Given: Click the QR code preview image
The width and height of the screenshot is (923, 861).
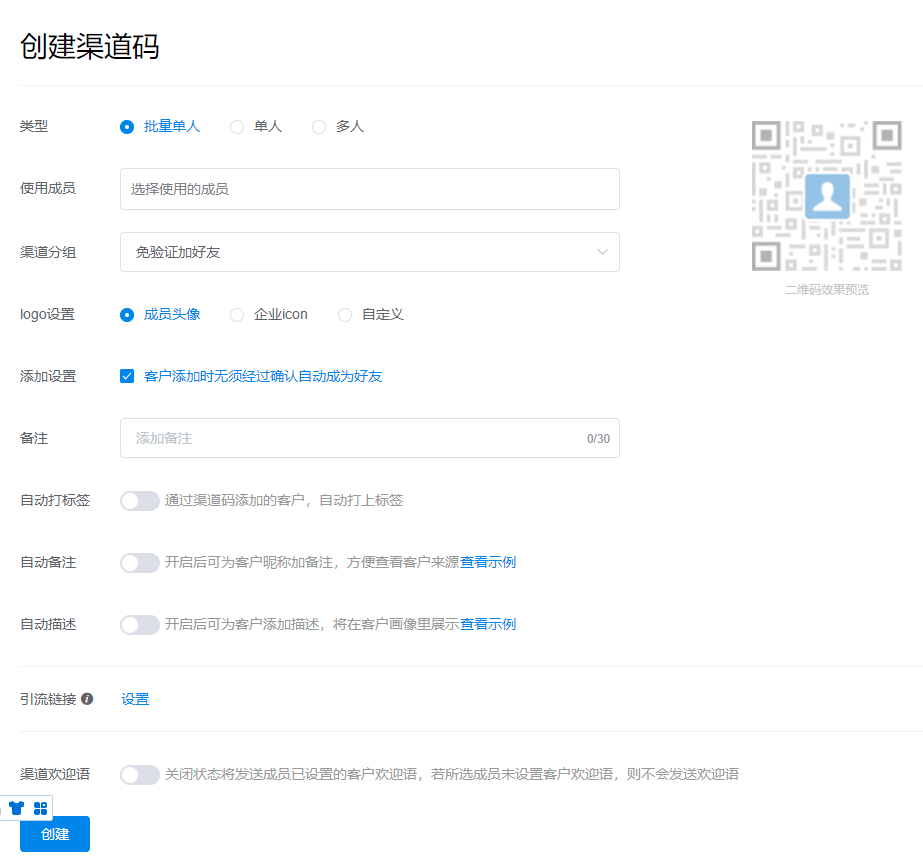Looking at the screenshot, I should (x=826, y=196).
